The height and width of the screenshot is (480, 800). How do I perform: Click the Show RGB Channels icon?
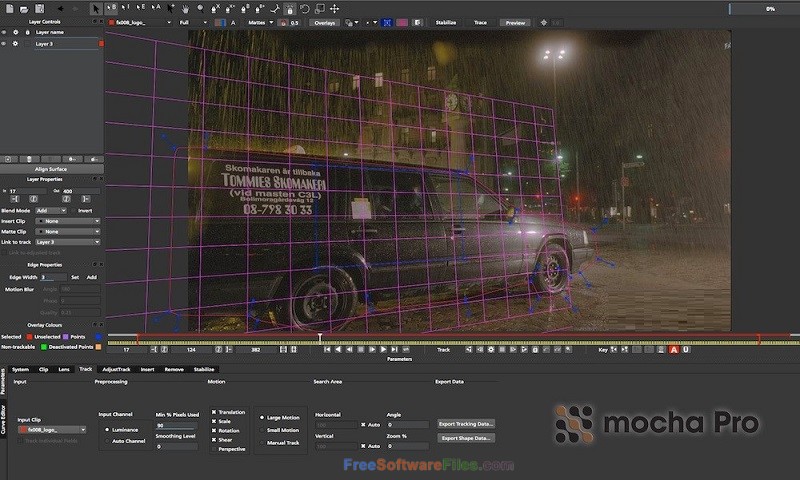coord(220,22)
